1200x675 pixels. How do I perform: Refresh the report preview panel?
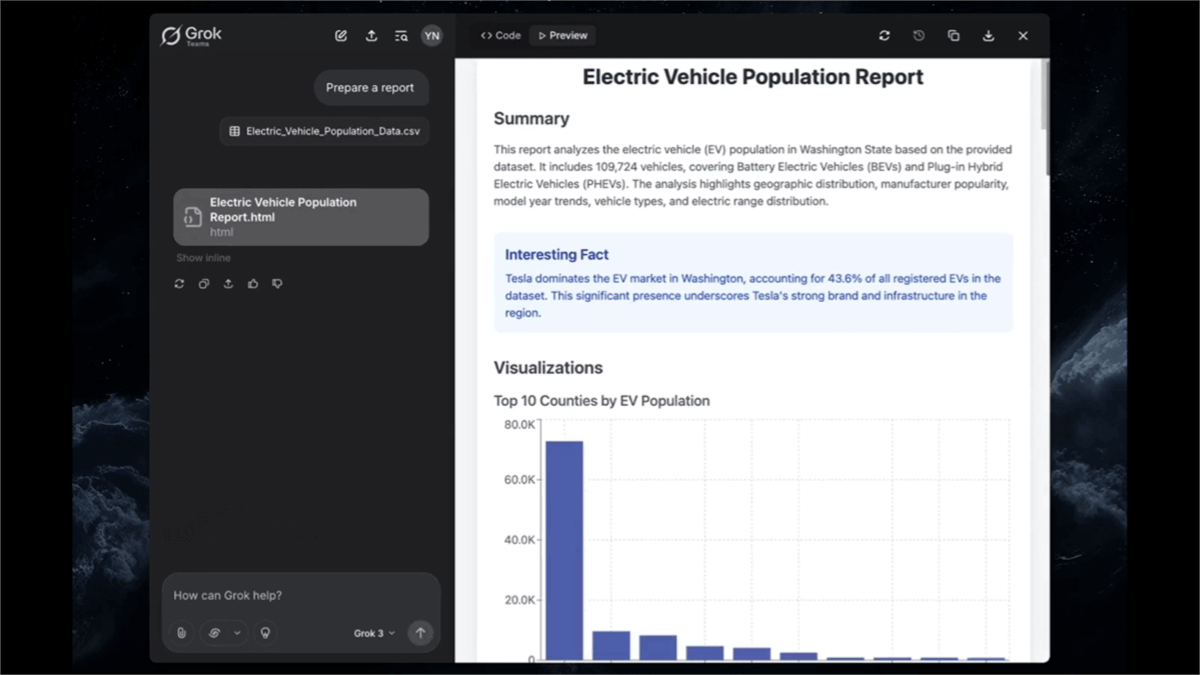(884, 36)
